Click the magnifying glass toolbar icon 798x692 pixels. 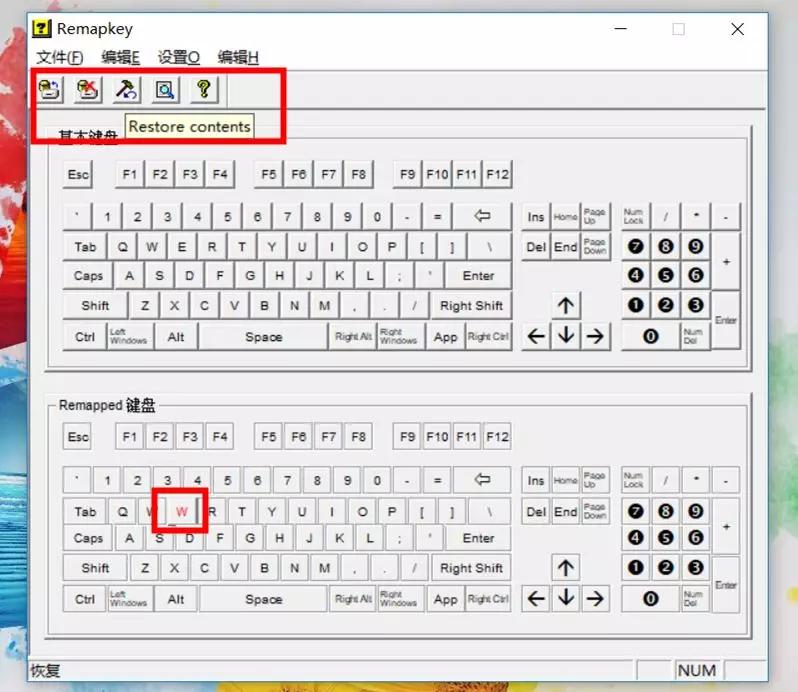click(165, 89)
